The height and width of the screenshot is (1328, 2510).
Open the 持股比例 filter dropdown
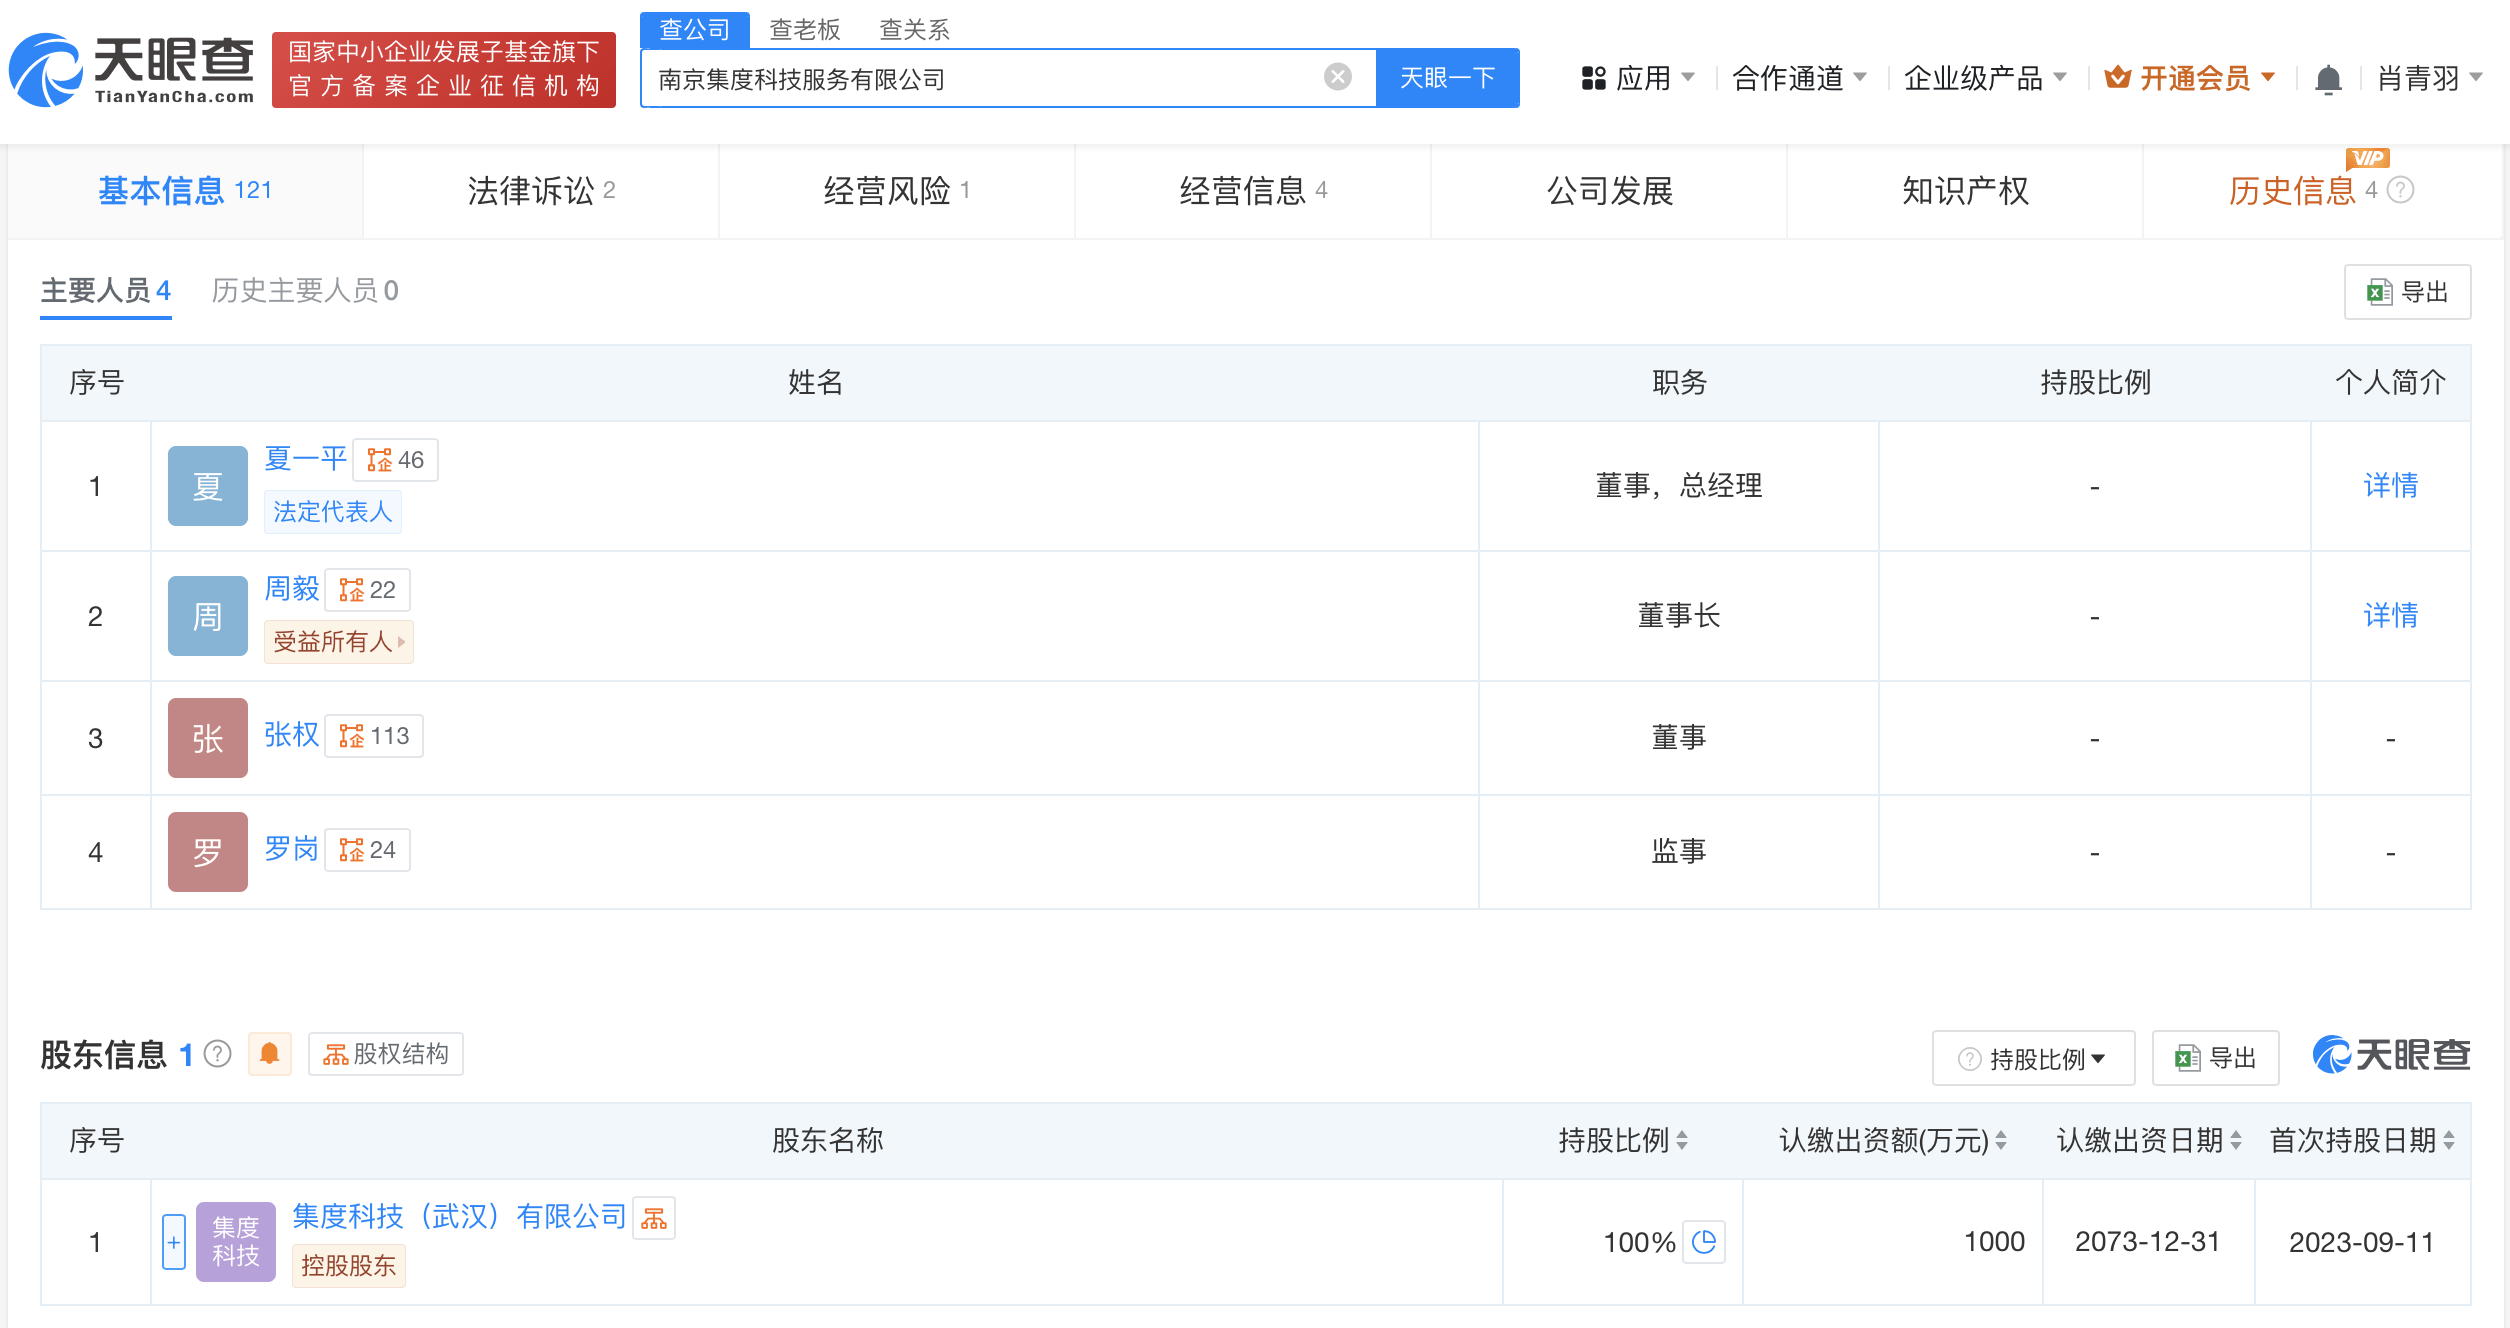coord(2033,1058)
